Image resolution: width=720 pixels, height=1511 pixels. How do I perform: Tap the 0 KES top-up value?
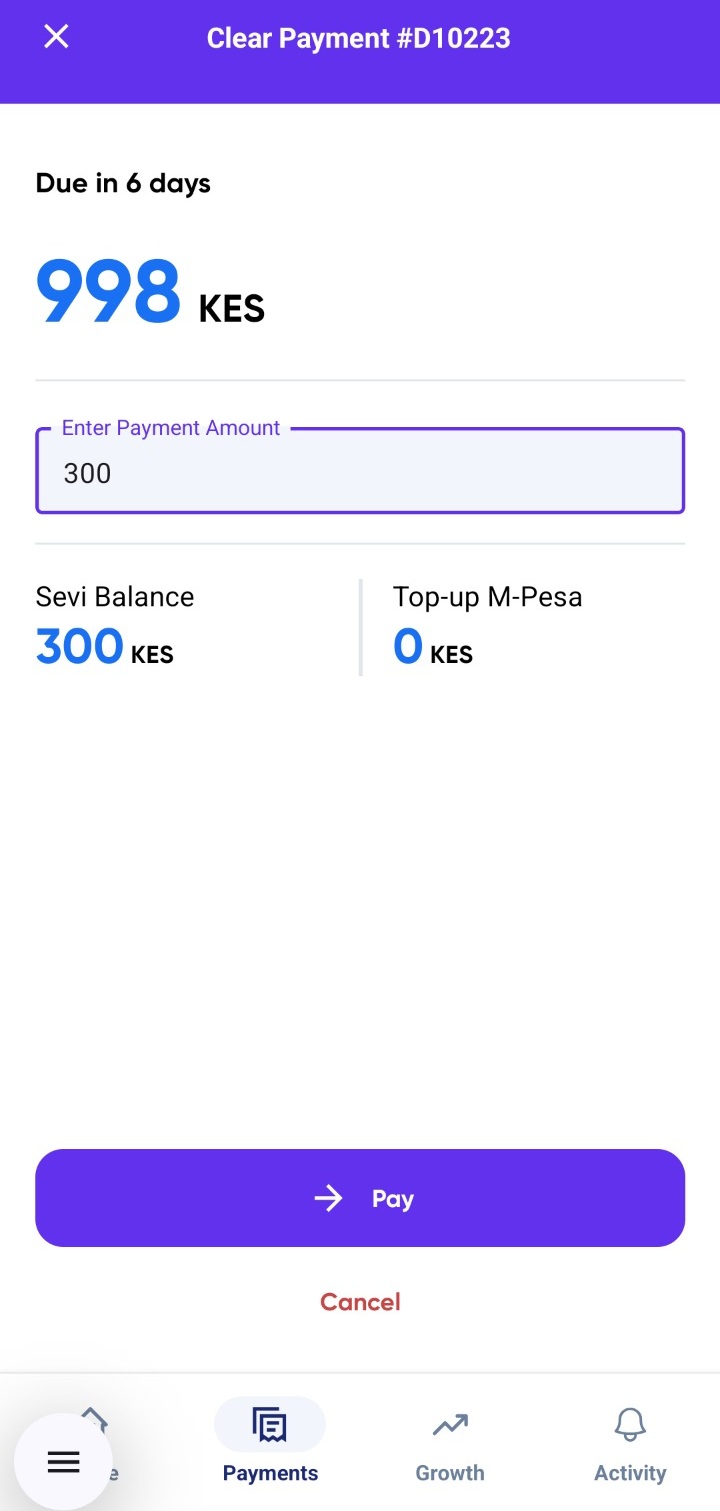[432, 648]
